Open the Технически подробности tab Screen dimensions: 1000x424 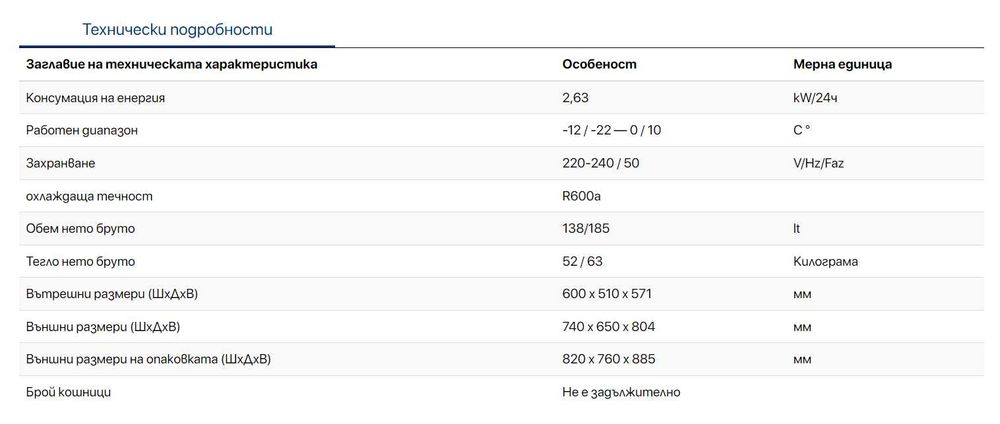[177, 29]
